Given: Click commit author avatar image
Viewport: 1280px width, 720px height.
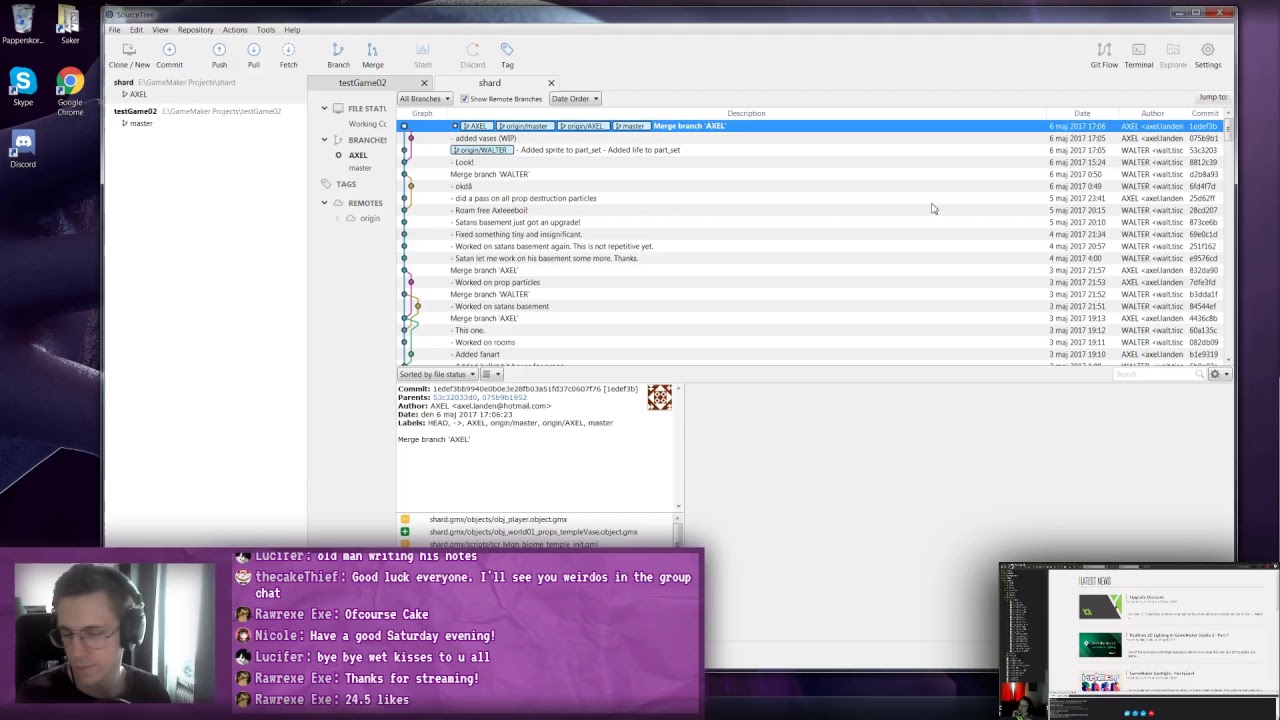Looking at the screenshot, I should [x=659, y=398].
